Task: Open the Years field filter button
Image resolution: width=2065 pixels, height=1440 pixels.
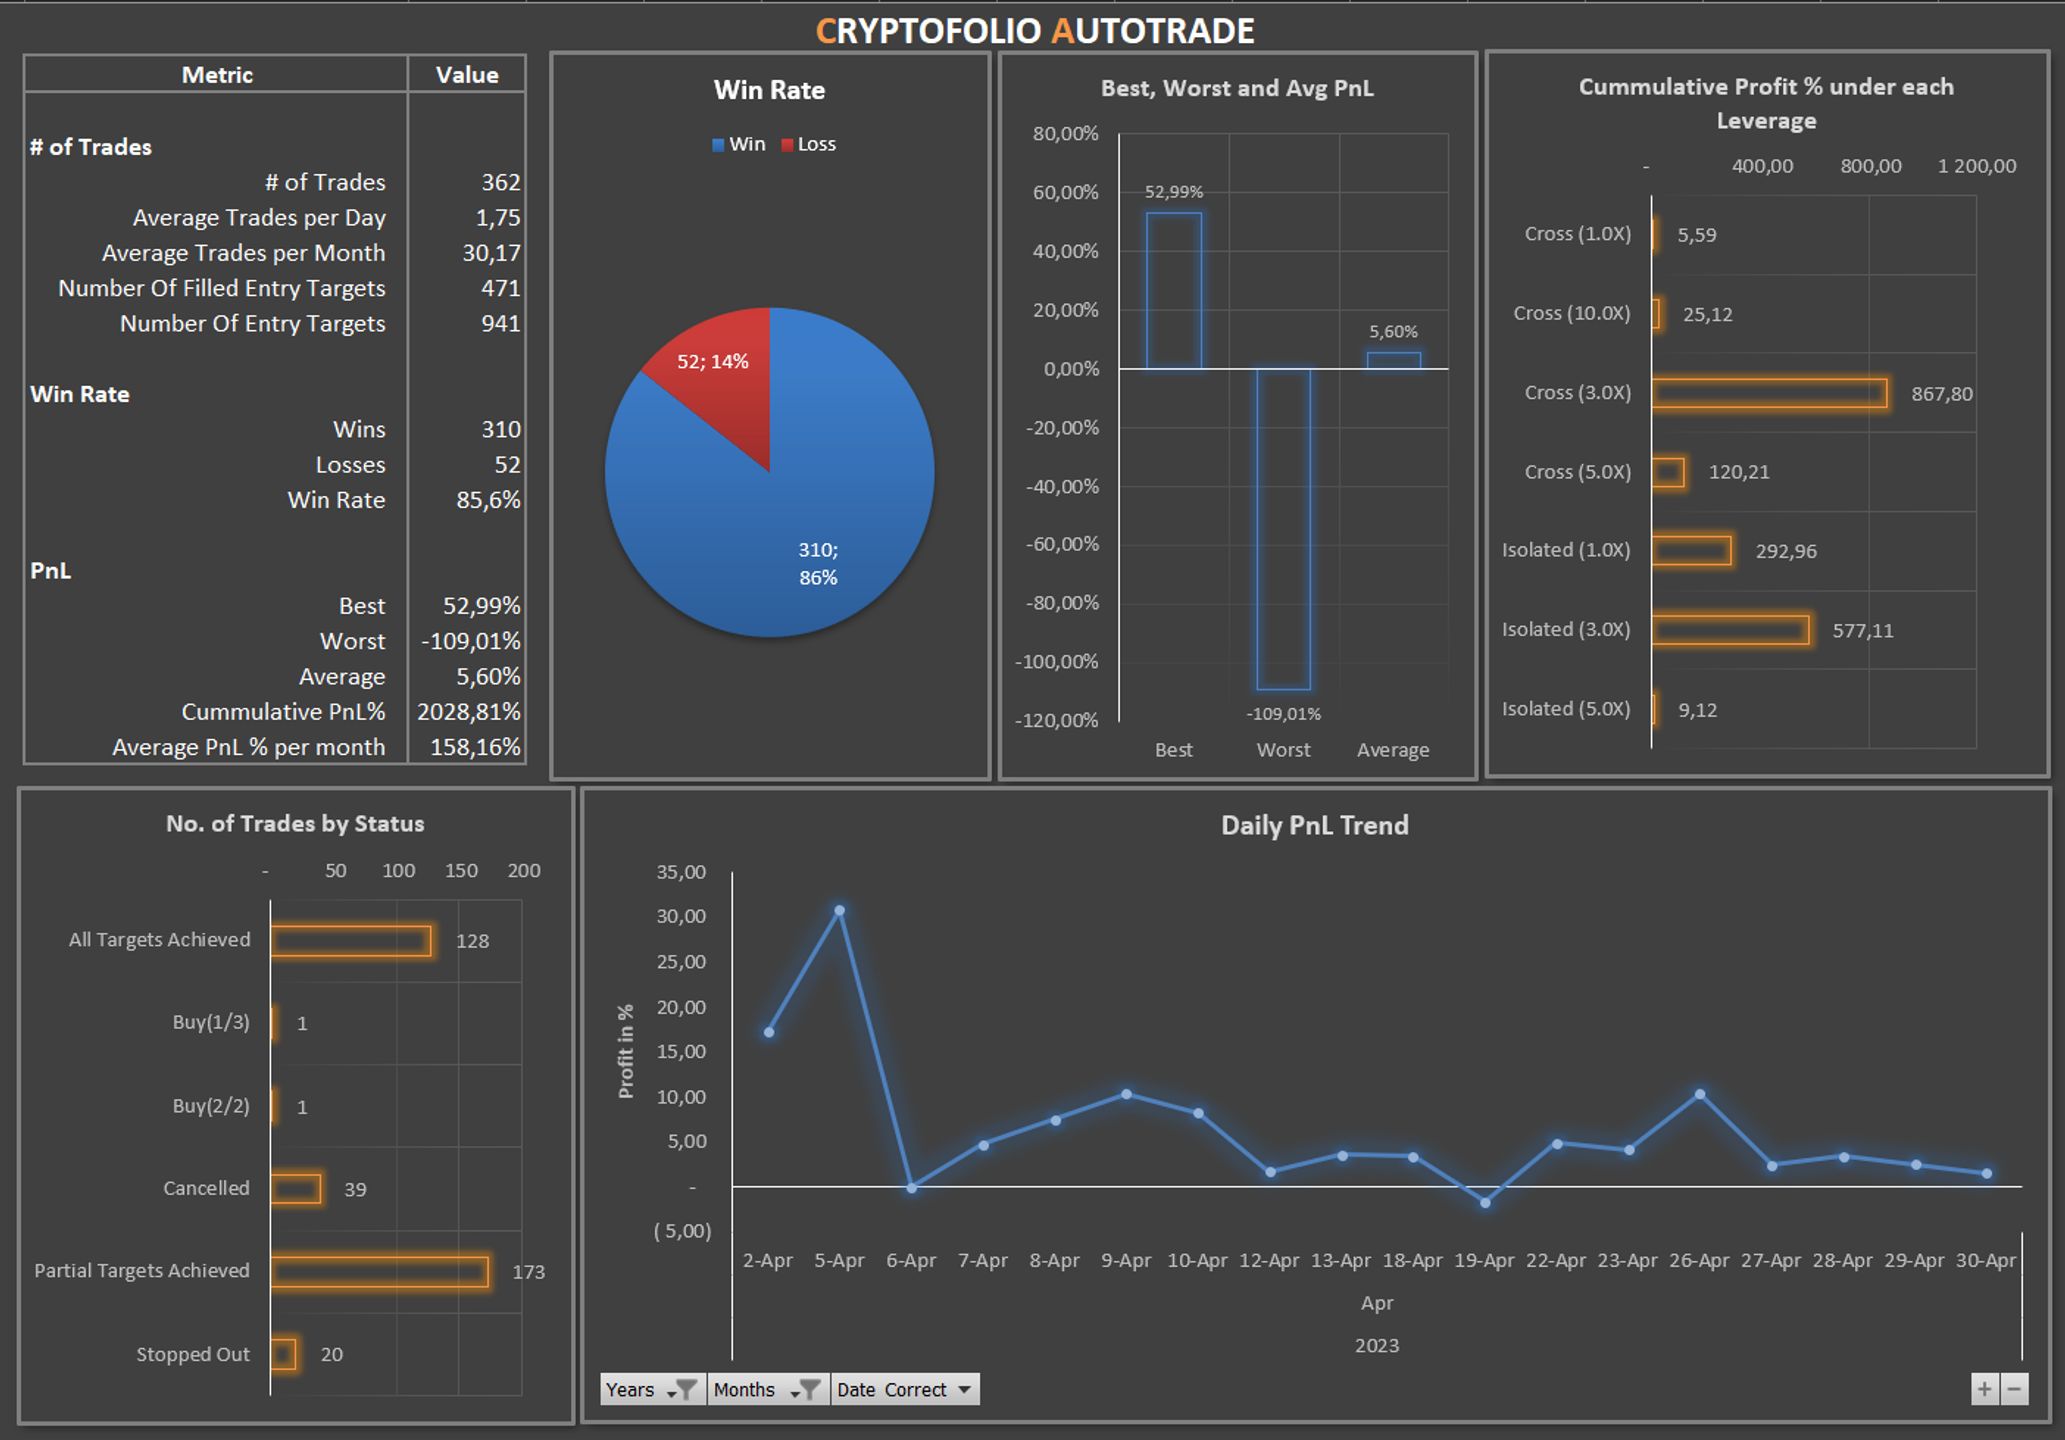Action: pyautogui.click(x=653, y=1389)
